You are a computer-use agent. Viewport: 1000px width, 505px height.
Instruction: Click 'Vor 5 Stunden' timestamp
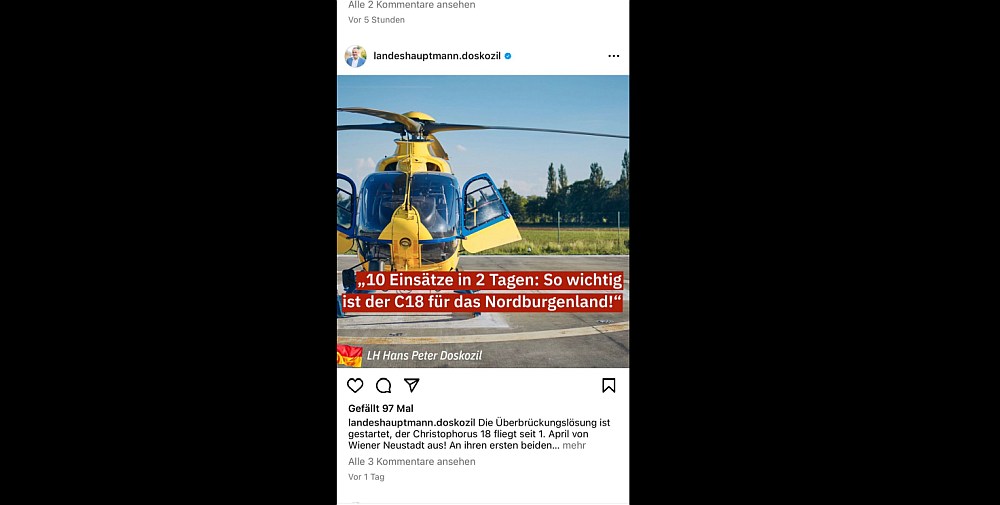pyautogui.click(x=376, y=20)
